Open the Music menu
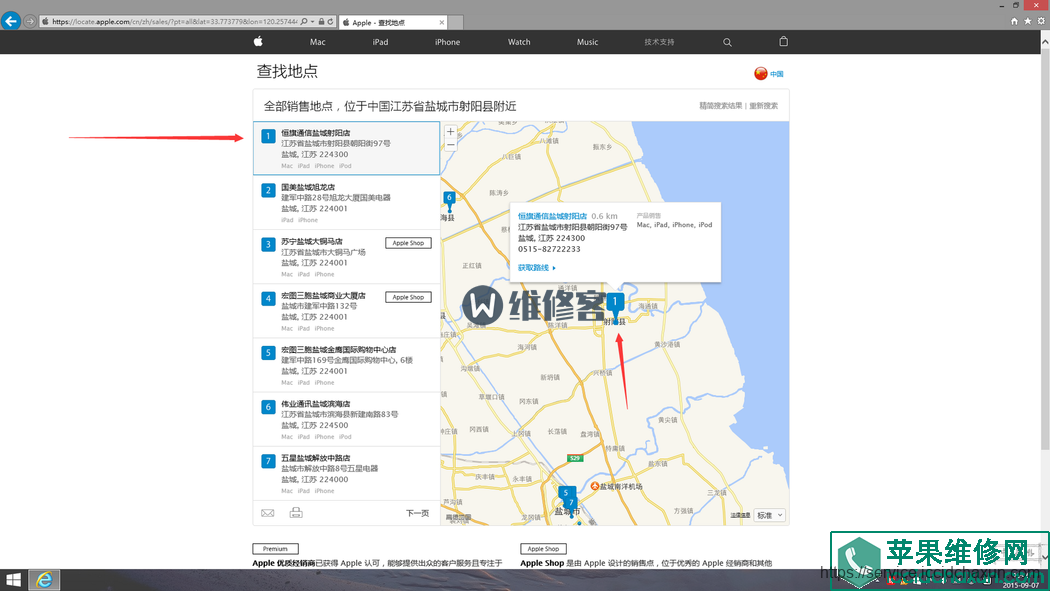 (587, 42)
